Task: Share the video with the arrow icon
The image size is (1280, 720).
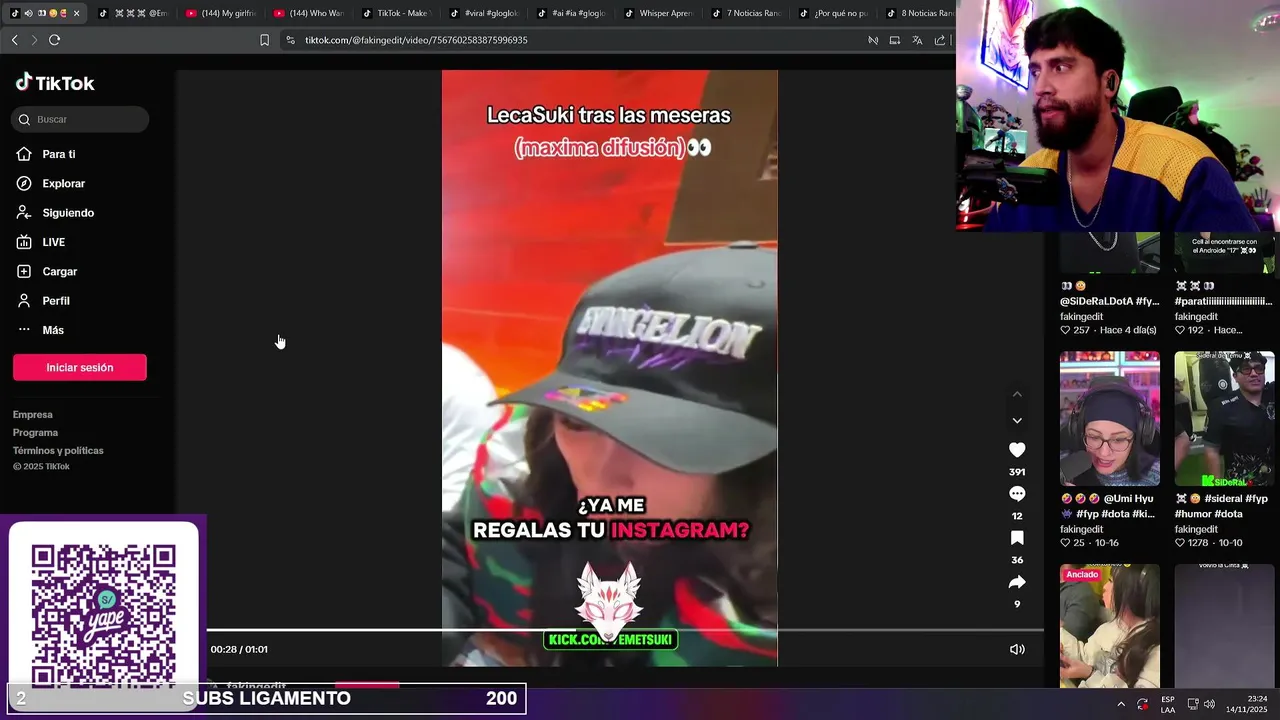Action: 1017,582
